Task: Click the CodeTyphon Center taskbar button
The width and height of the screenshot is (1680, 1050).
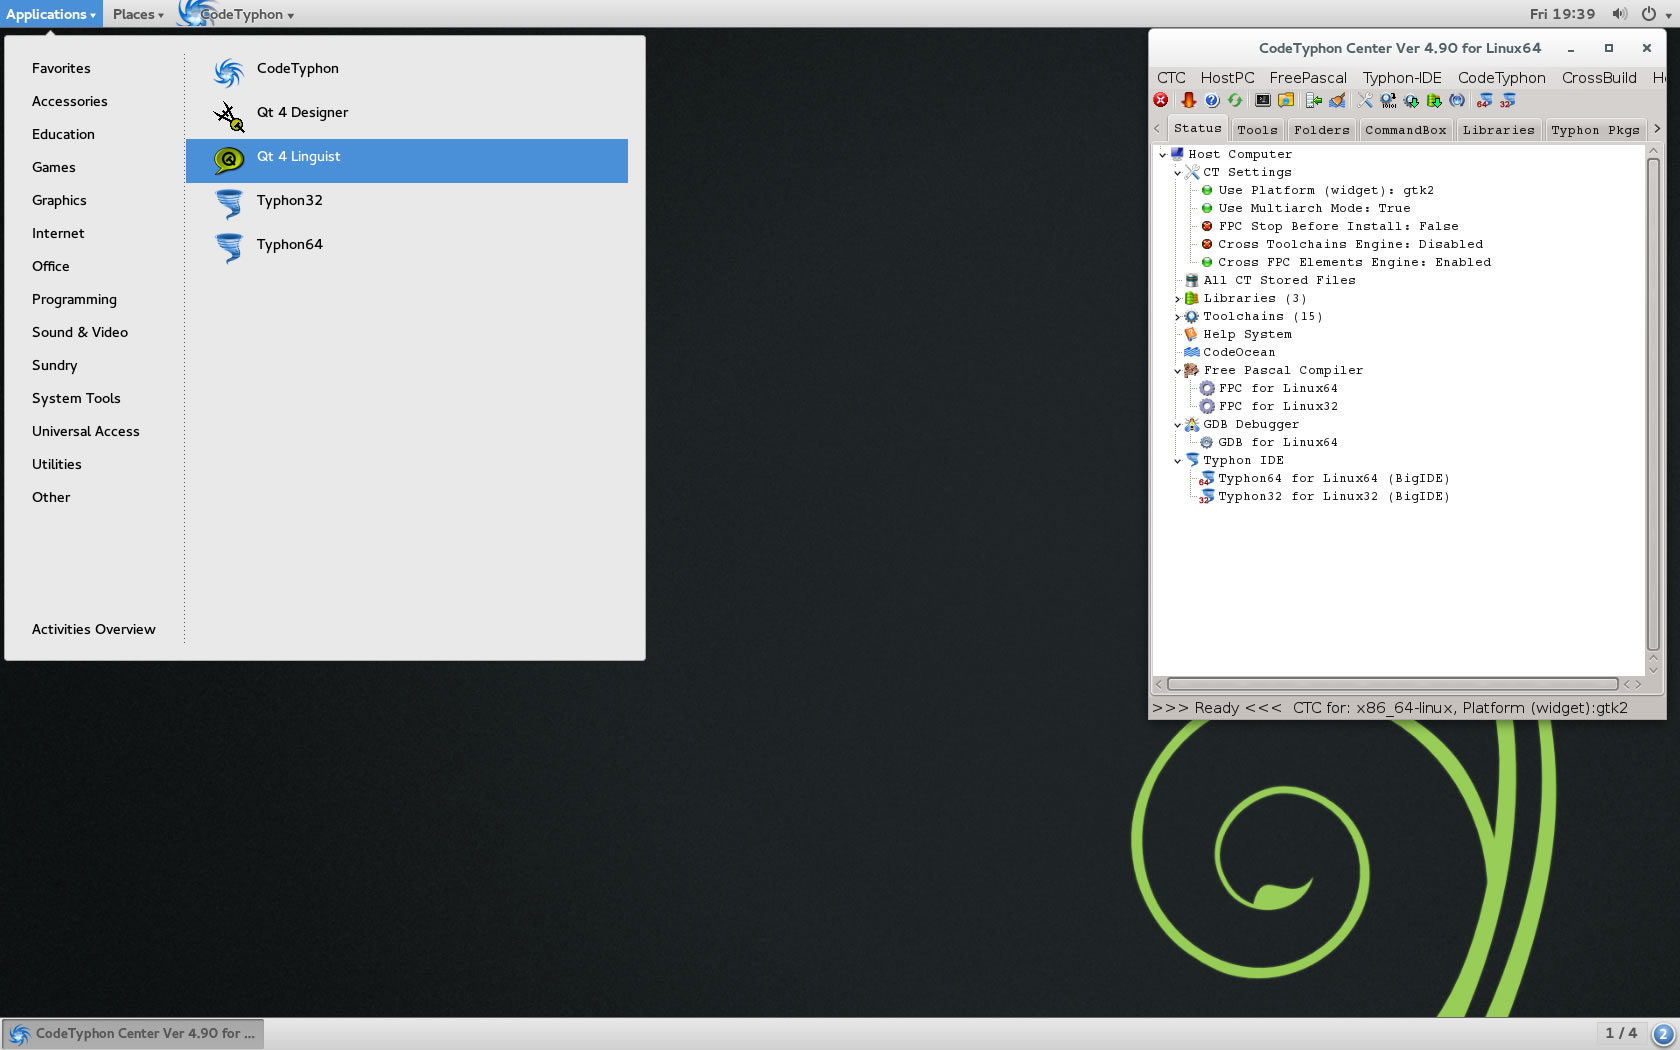Action: [133, 1034]
